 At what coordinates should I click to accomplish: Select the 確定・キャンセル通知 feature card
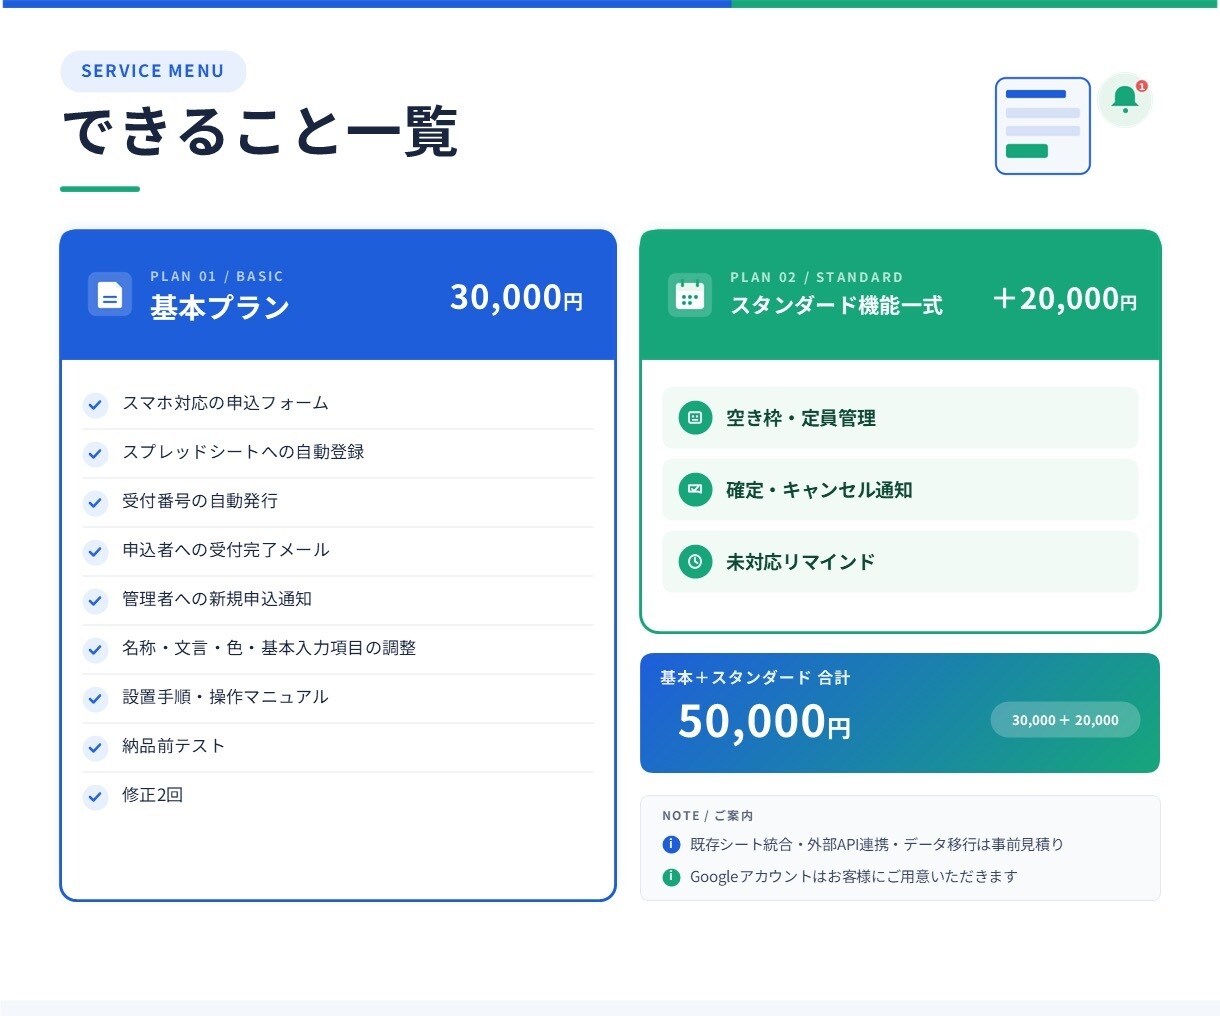(900, 490)
